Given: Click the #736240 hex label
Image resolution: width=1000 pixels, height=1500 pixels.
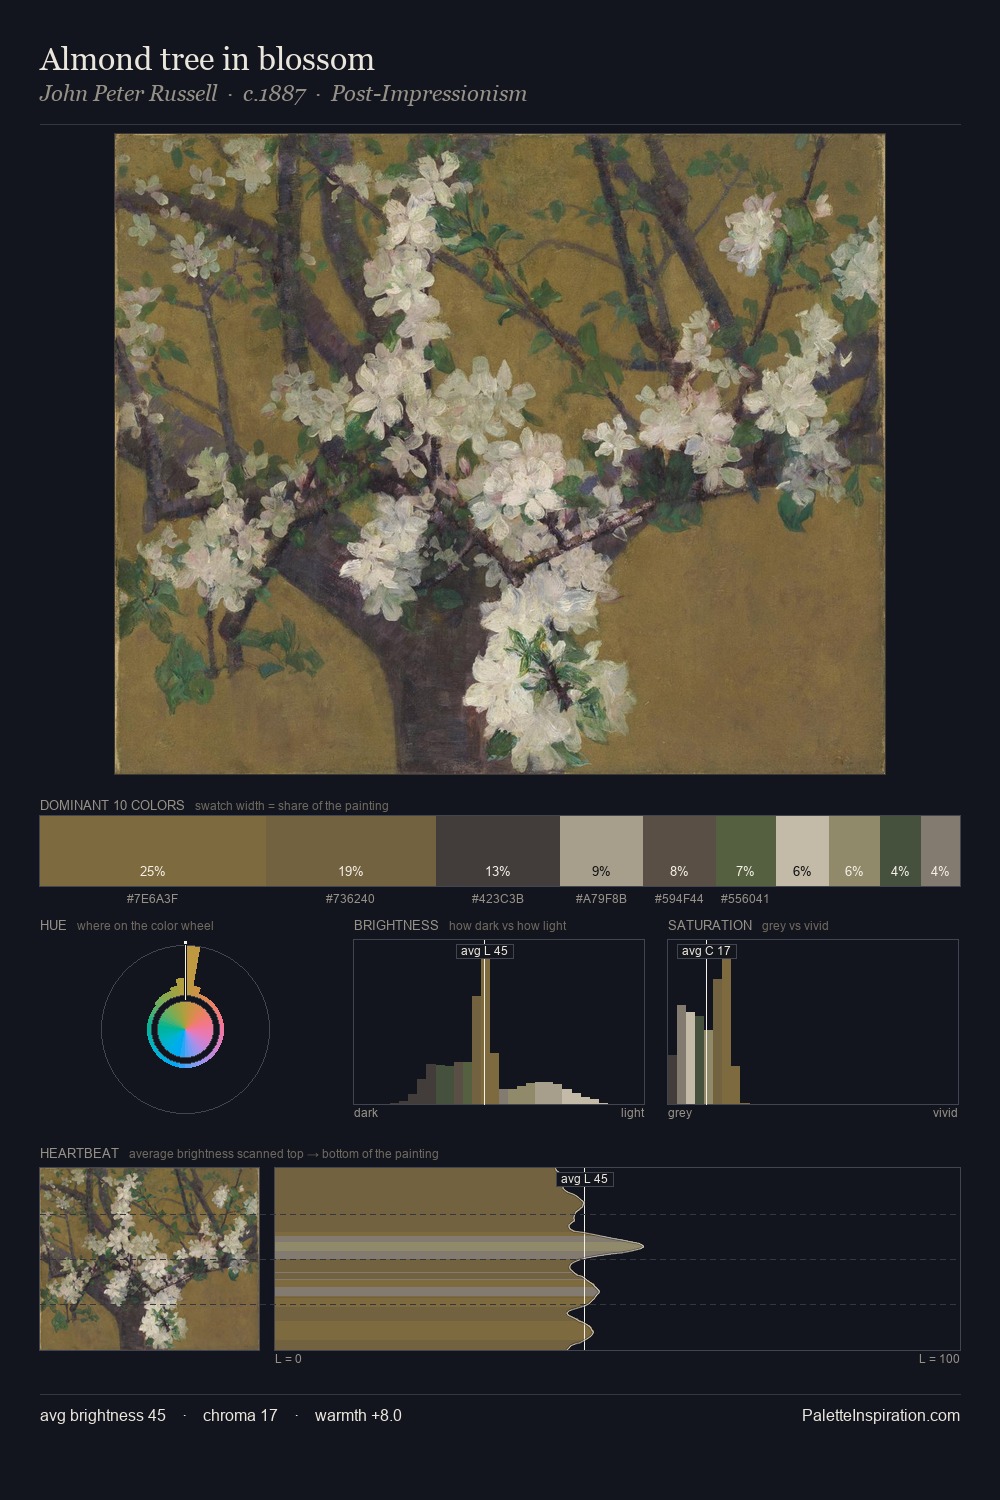Looking at the screenshot, I should 351,899.
